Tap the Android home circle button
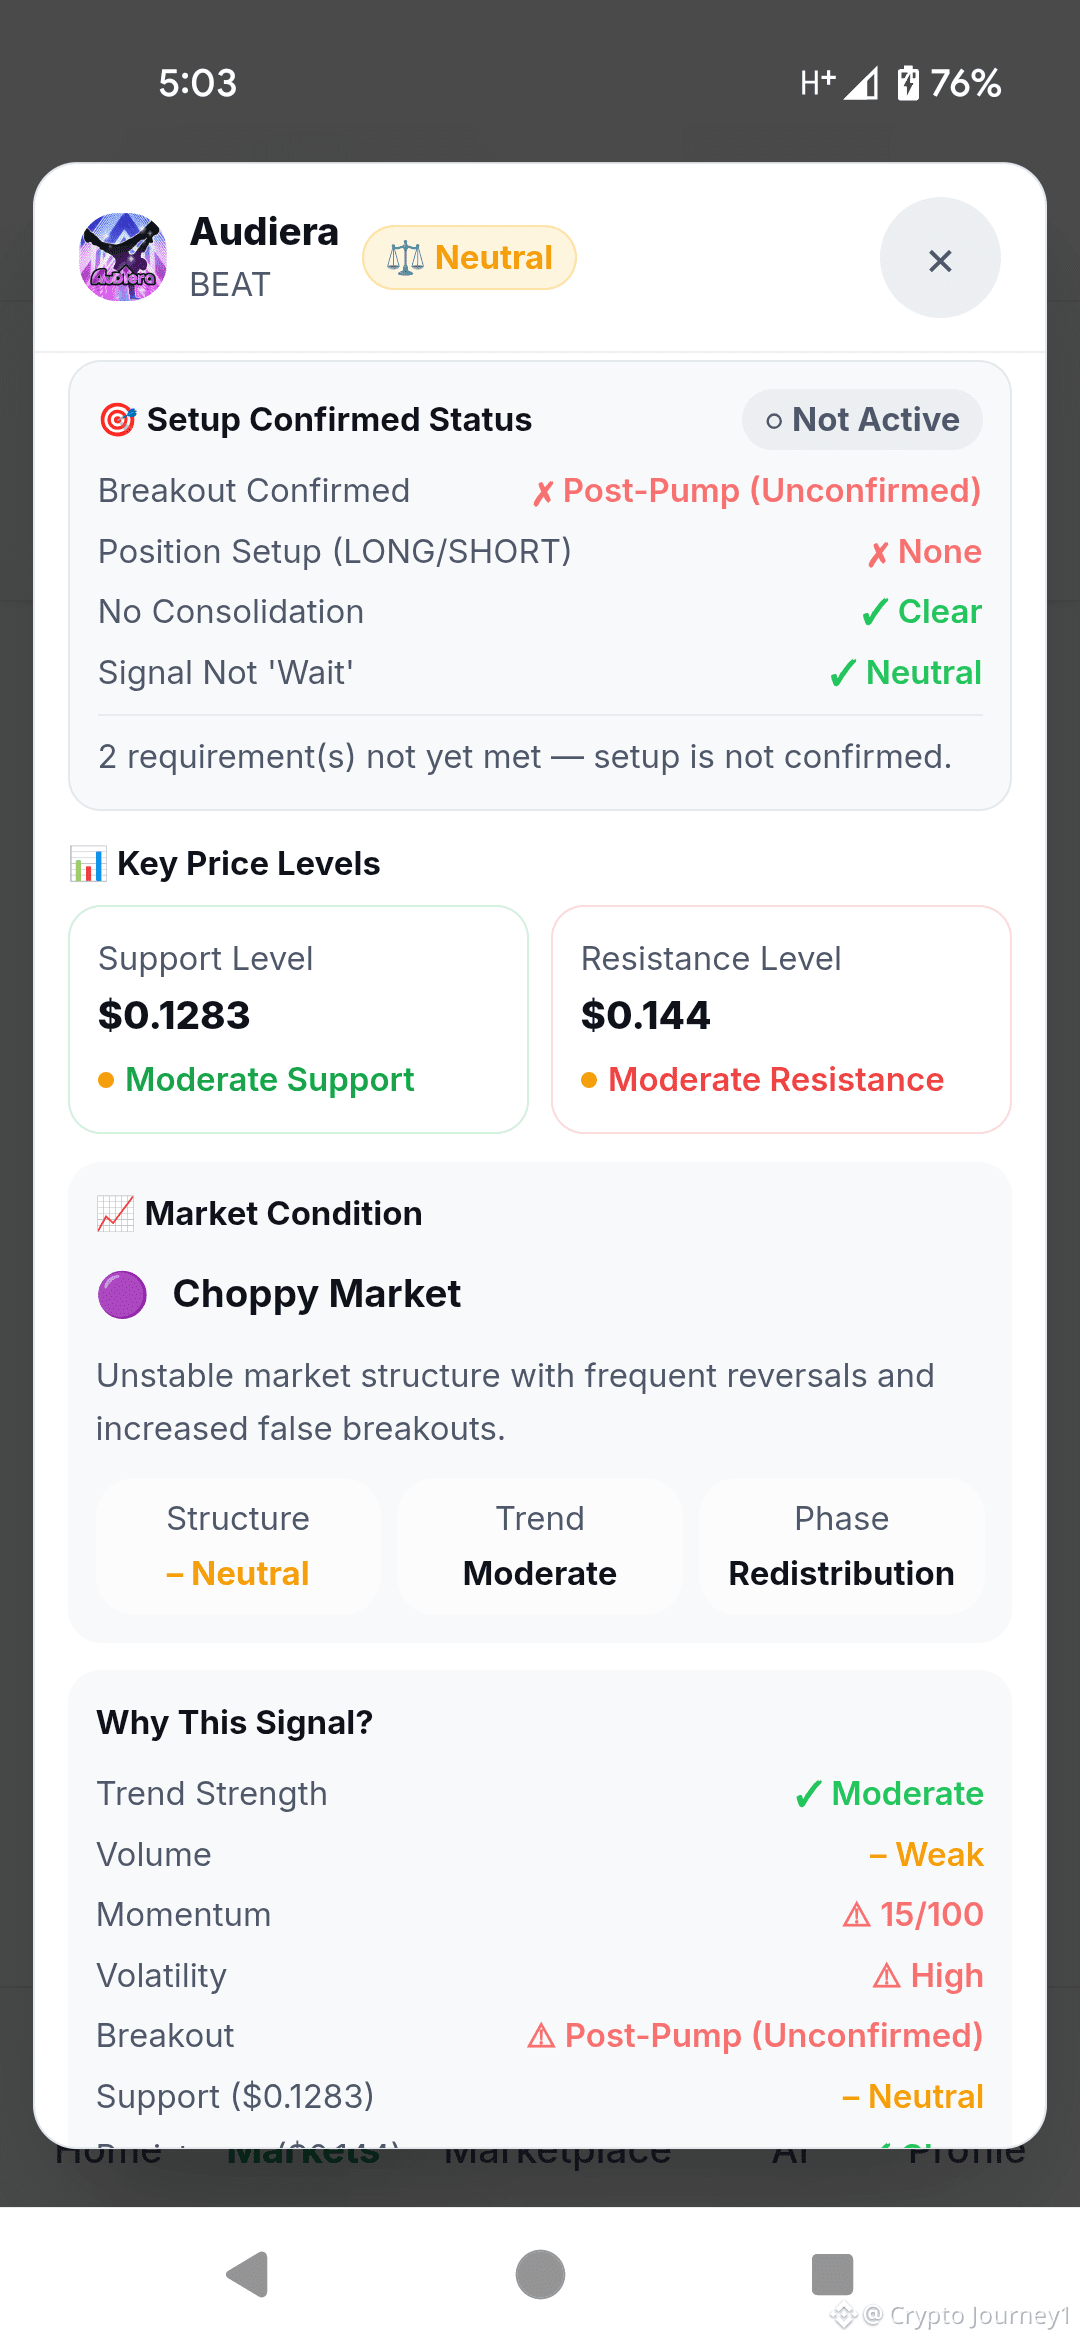The width and height of the screenshot is (1080, 2340). point(540,2275)
